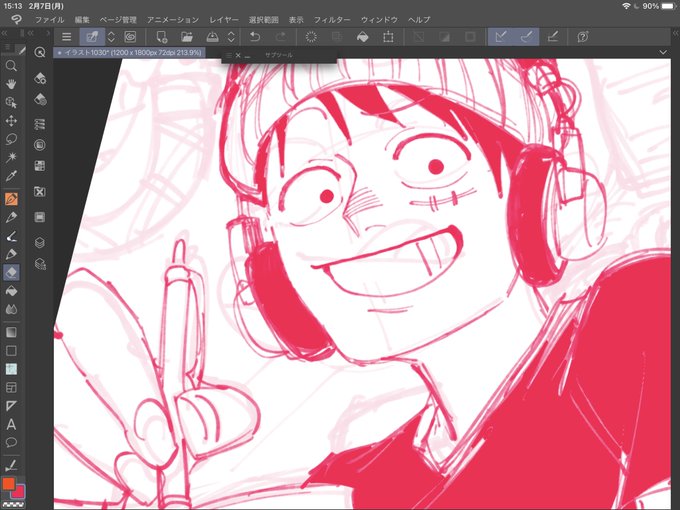Open the ファイル menu

[x=49, y=20]
